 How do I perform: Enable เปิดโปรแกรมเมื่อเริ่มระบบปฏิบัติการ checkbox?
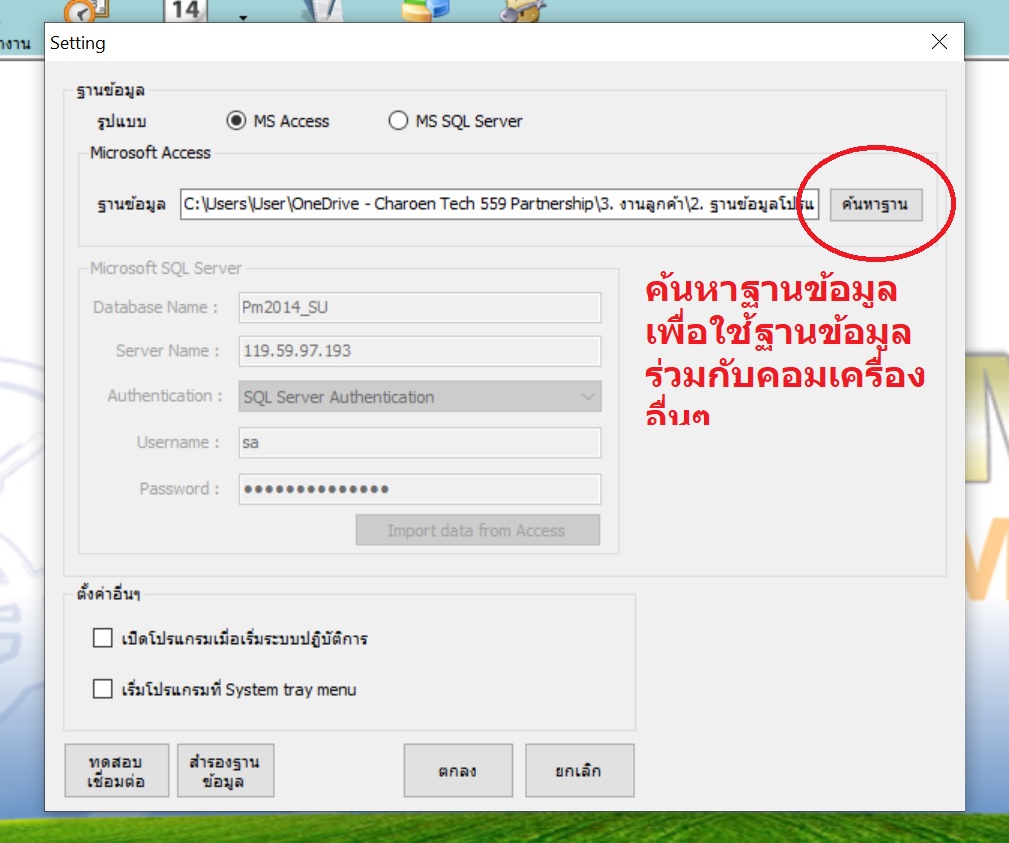point(102,638)
